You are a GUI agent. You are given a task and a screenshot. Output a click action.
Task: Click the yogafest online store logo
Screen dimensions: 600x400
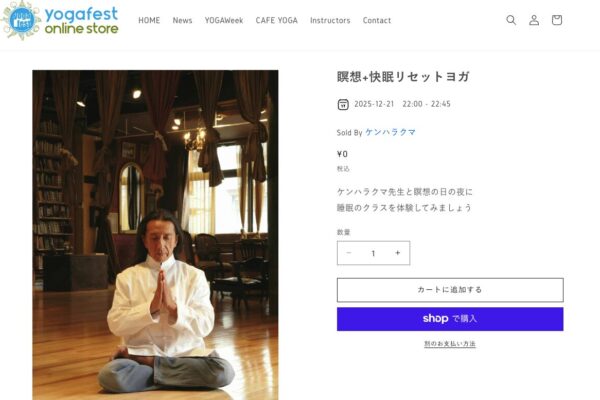[x=60, y=21]
